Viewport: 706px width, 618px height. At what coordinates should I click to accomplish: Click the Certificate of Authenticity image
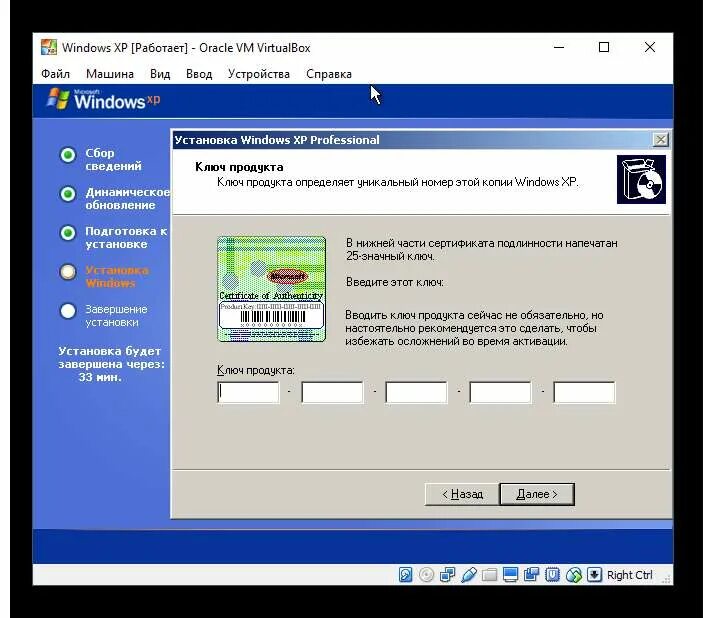click(x=272, y=289)
